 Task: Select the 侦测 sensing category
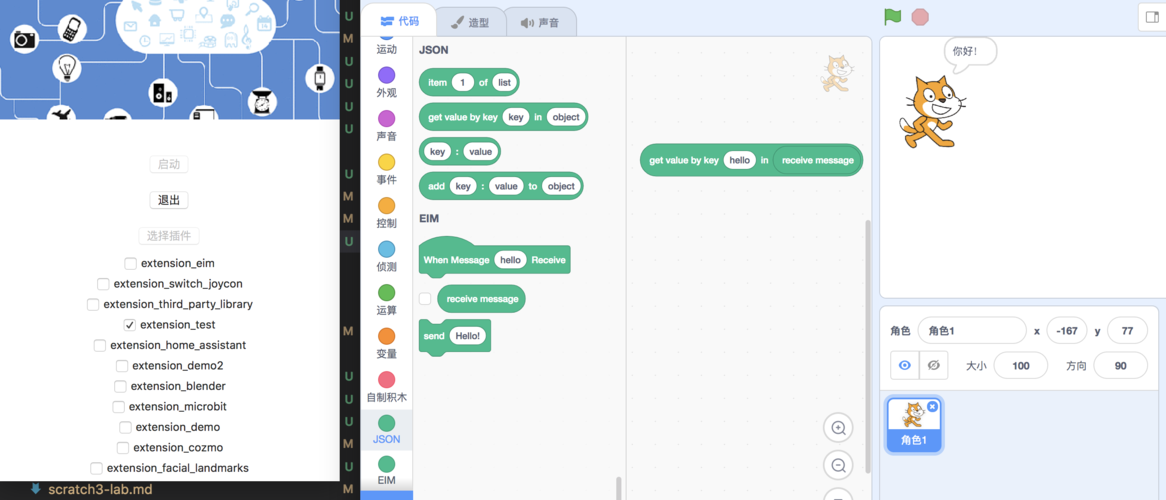pos(387,256)
